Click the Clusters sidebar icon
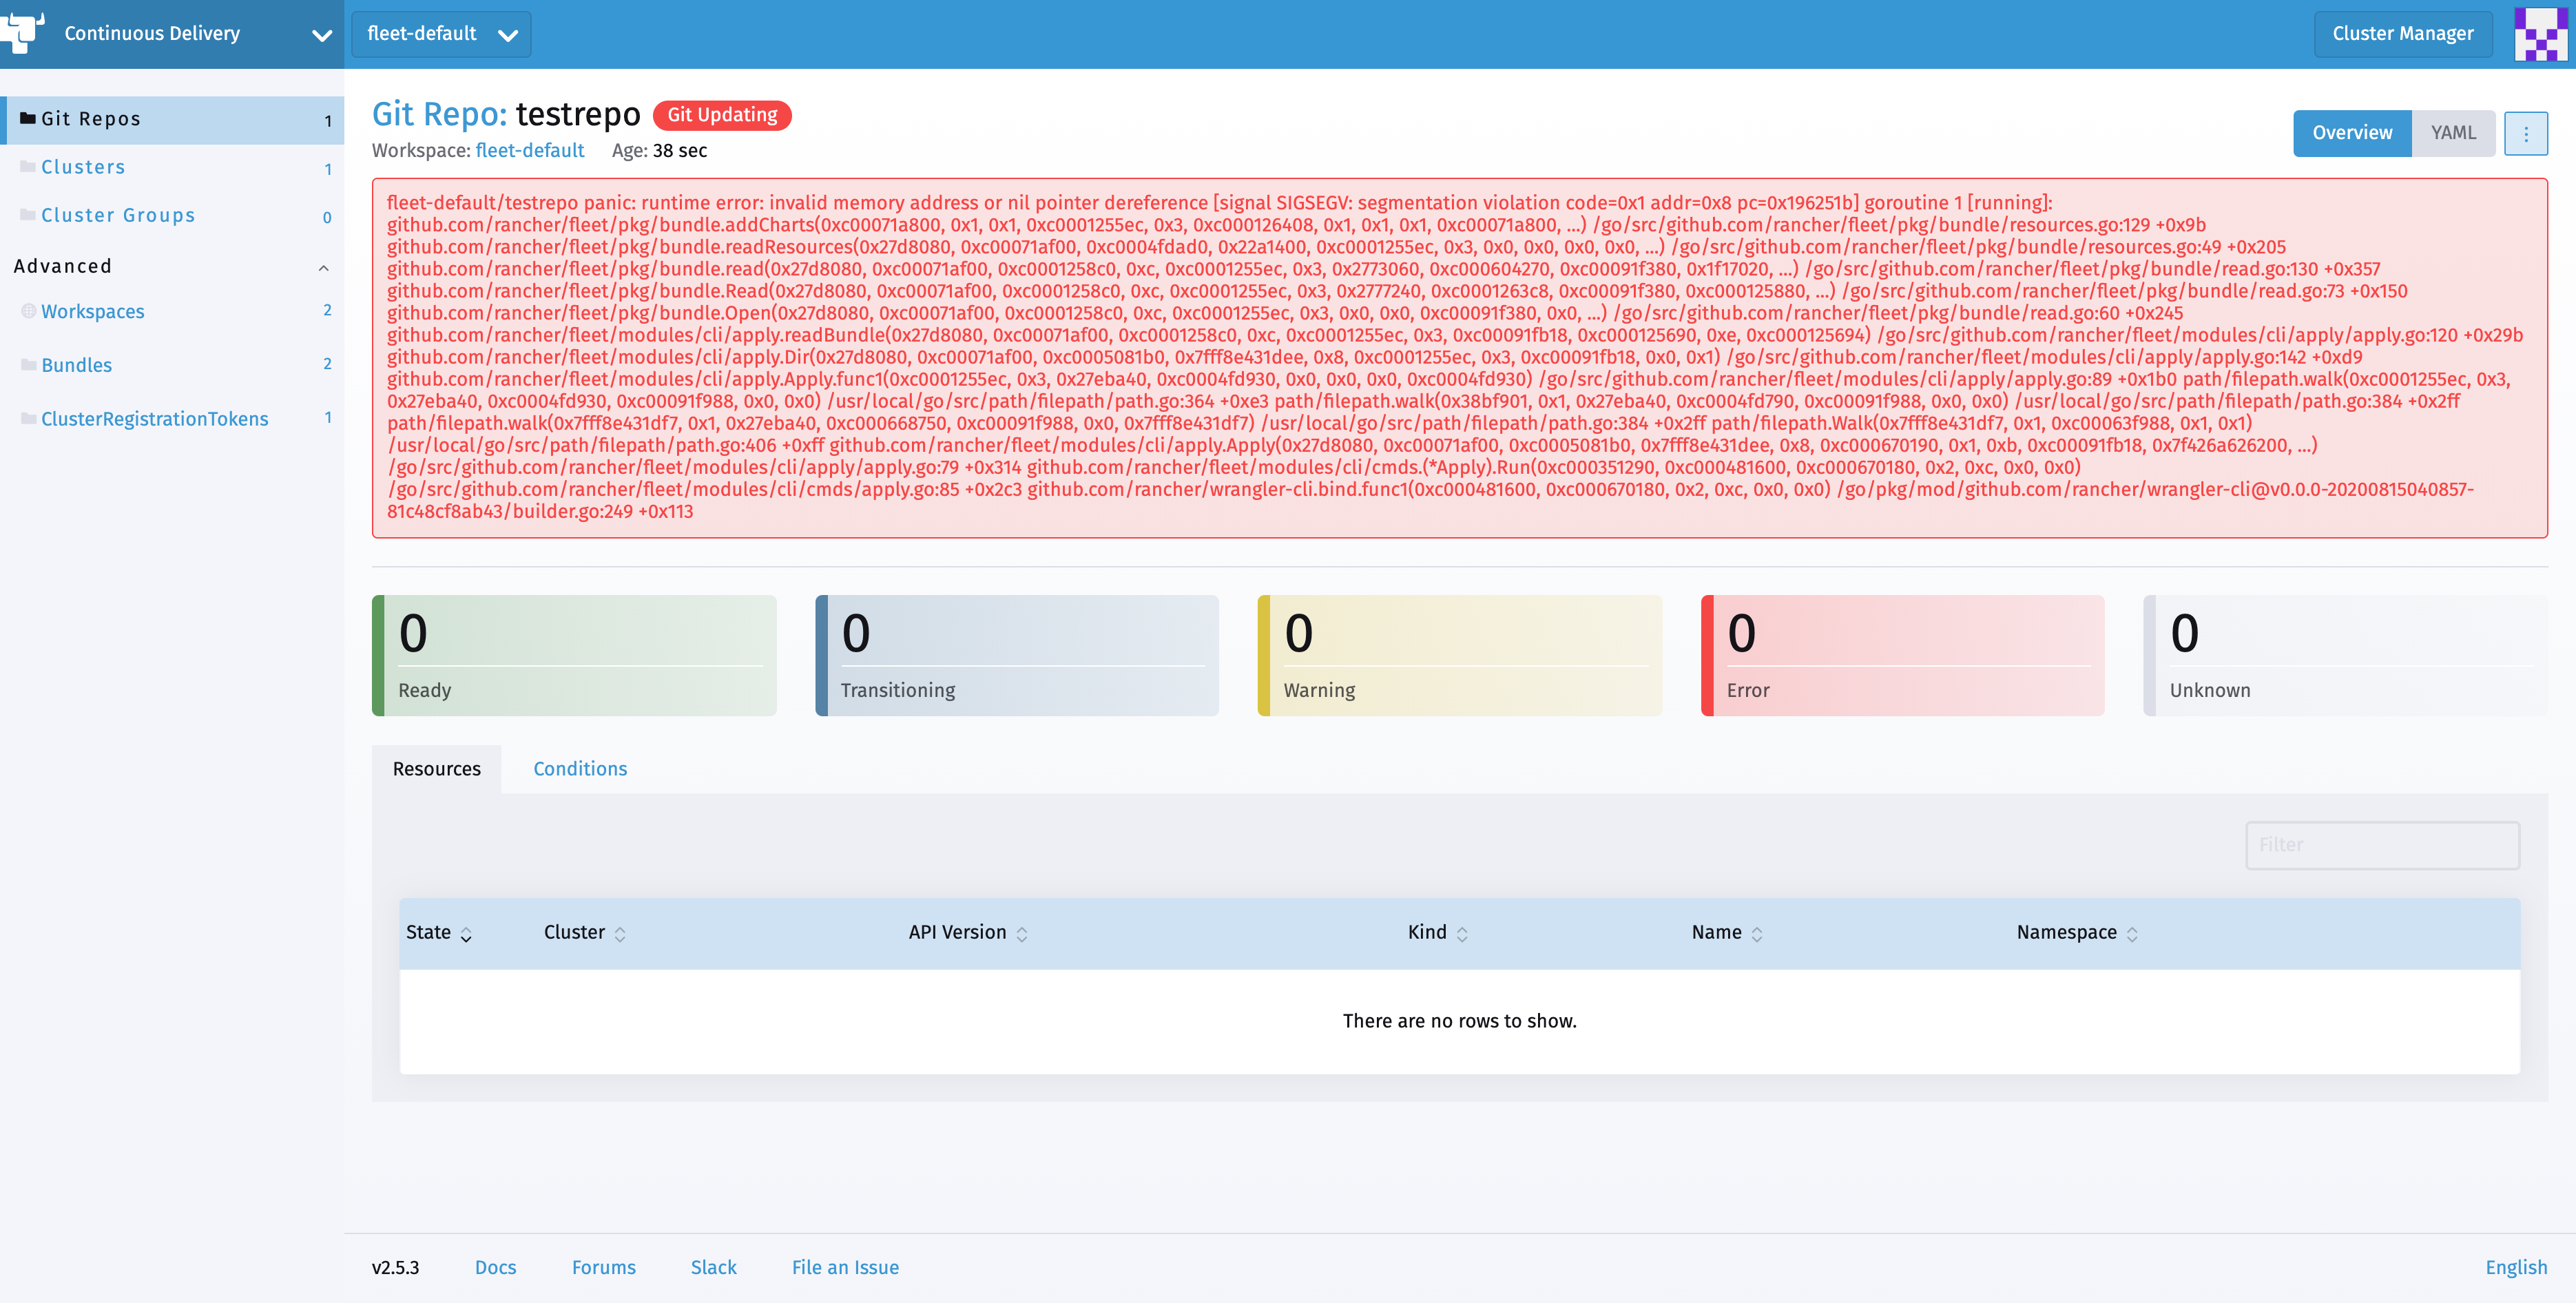2576x1303 pixels. (x=30, y=166)
